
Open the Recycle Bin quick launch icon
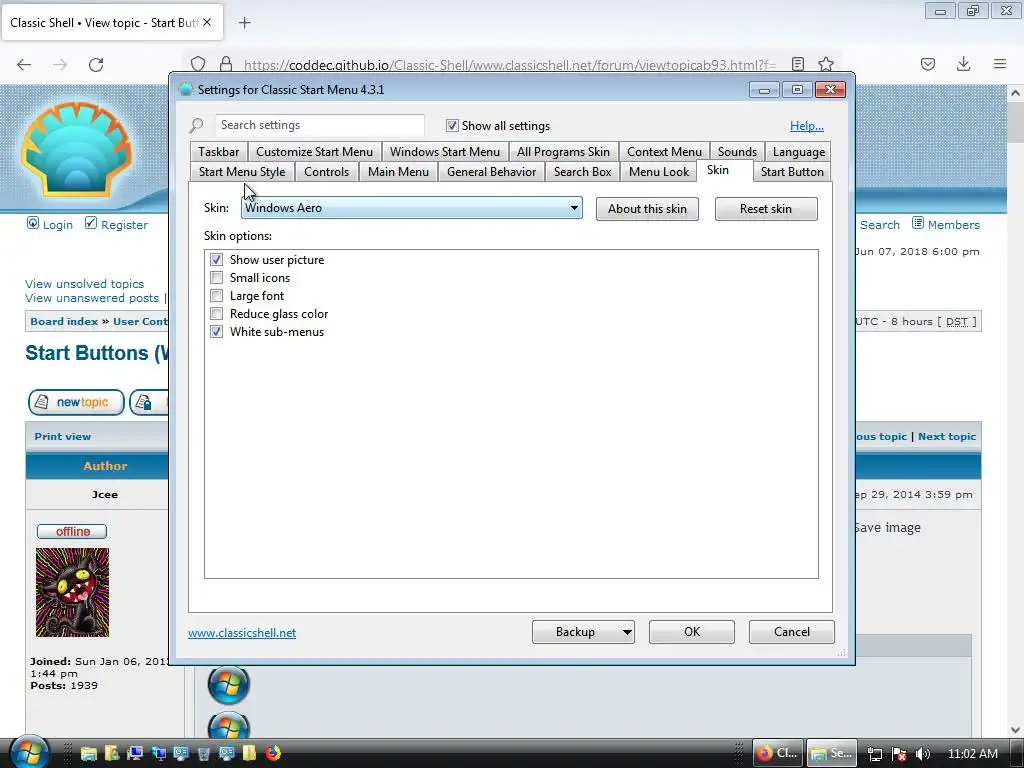click(204, 753)
